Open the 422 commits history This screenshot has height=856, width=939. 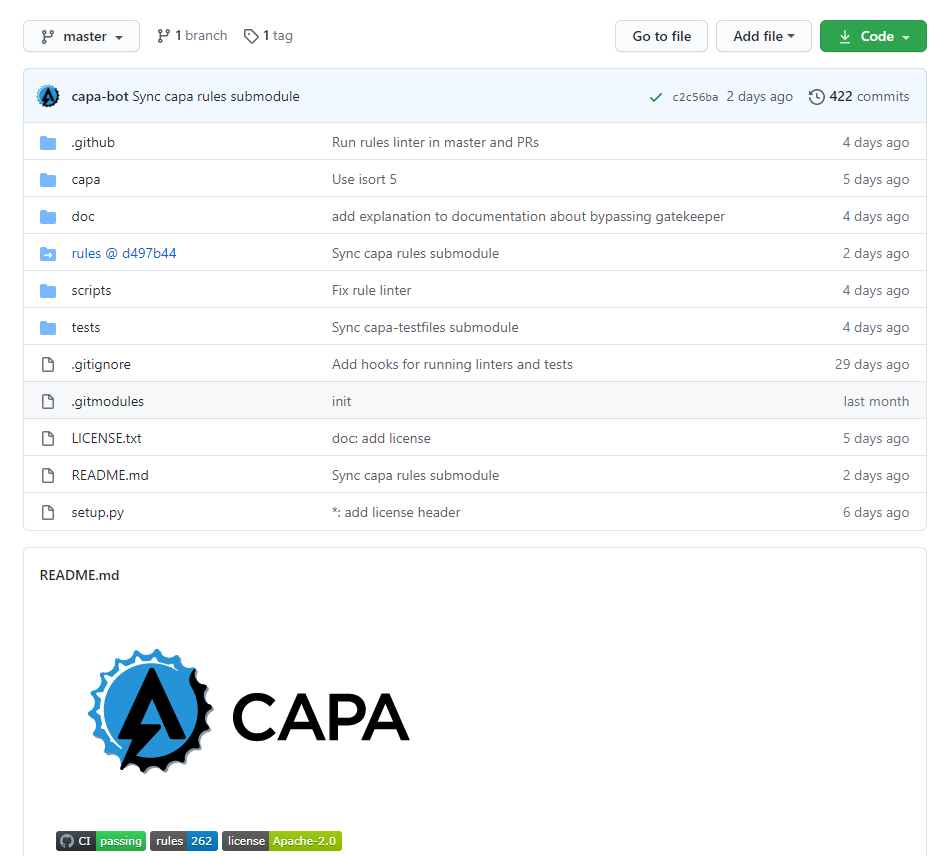tap(859, 97)
